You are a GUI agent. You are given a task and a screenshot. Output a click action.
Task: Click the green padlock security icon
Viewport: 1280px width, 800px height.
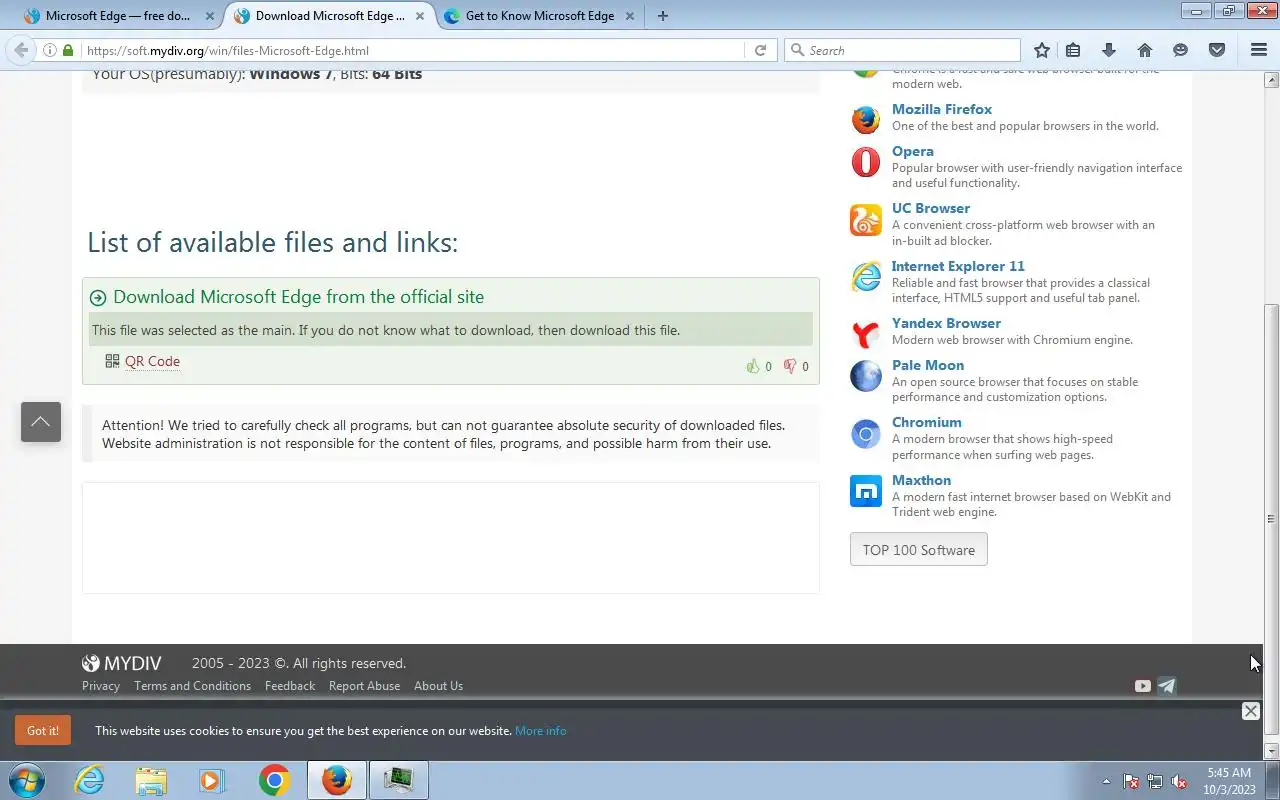68,50
